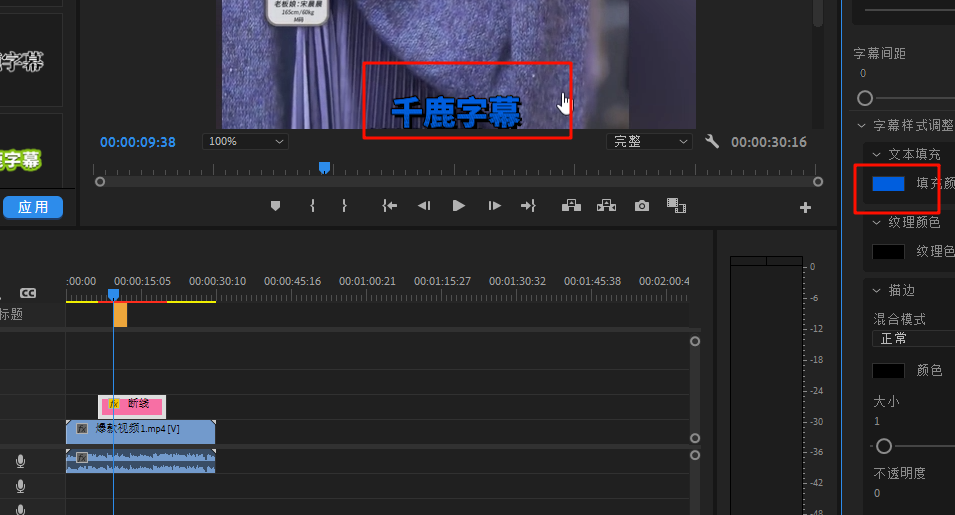Screen dimensions: 955x515
Task: Click the Mark In bracket icon
Action: point(312,206)
